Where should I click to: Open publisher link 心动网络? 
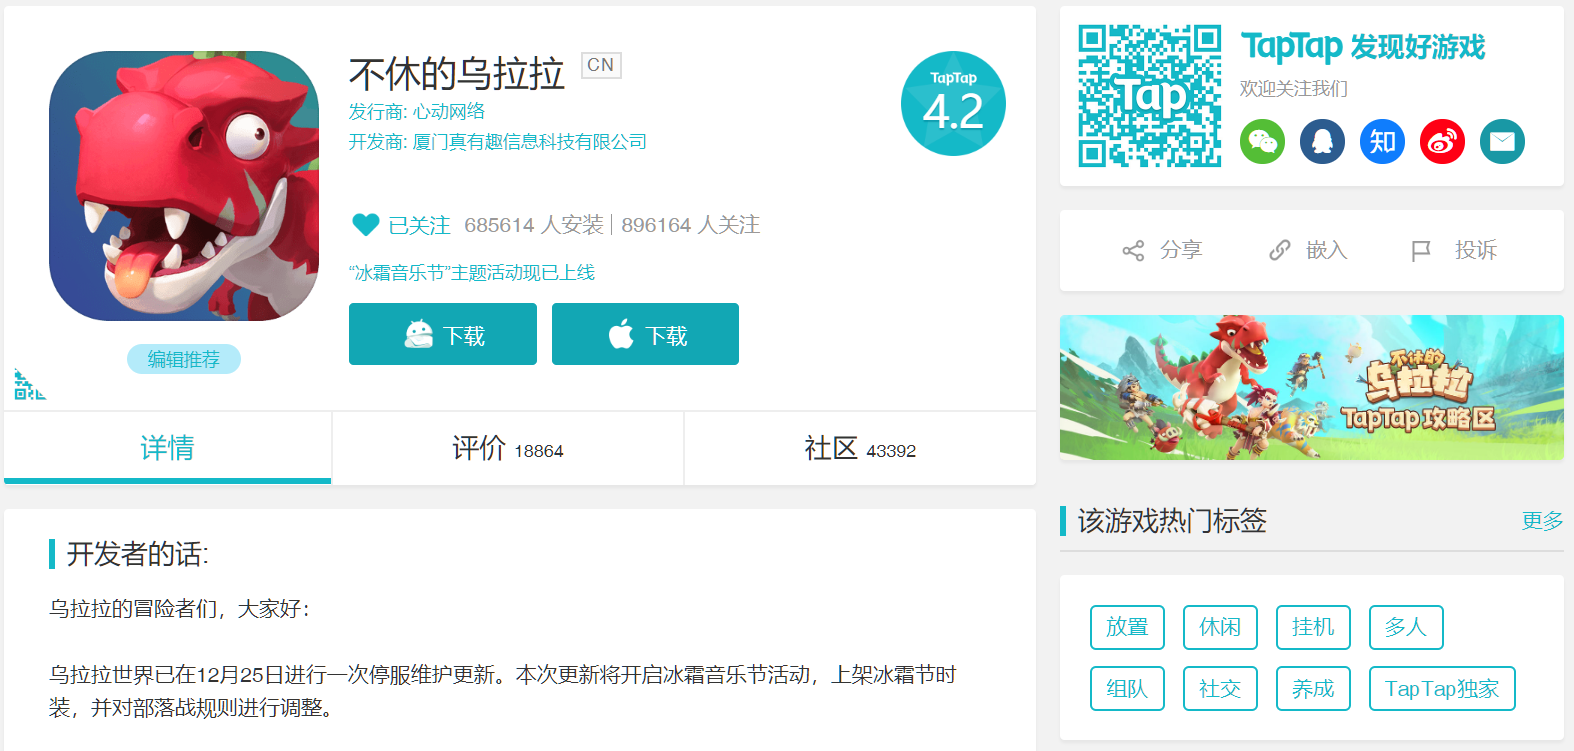(449, 111)
